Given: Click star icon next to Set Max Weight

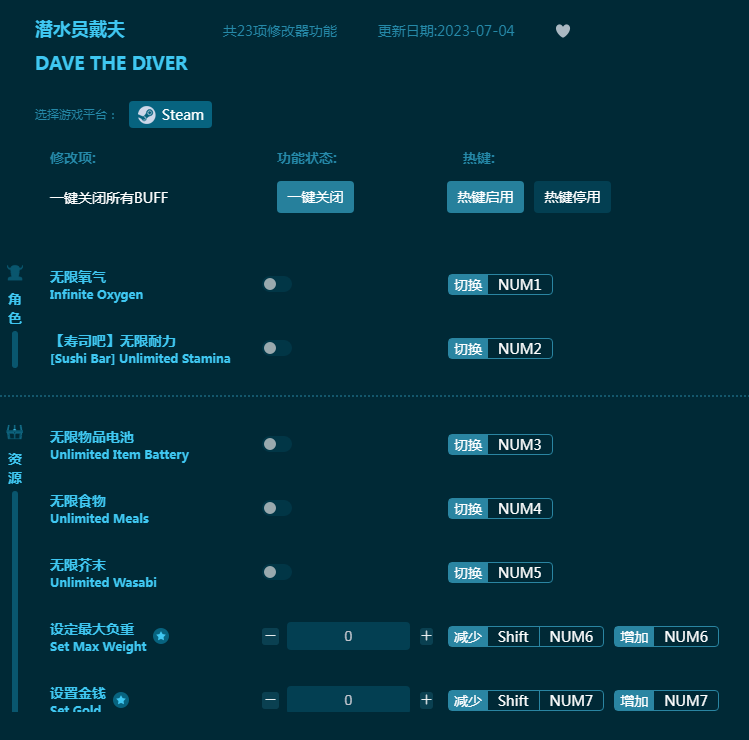Looking at the screenshot, I should (161, 636).
